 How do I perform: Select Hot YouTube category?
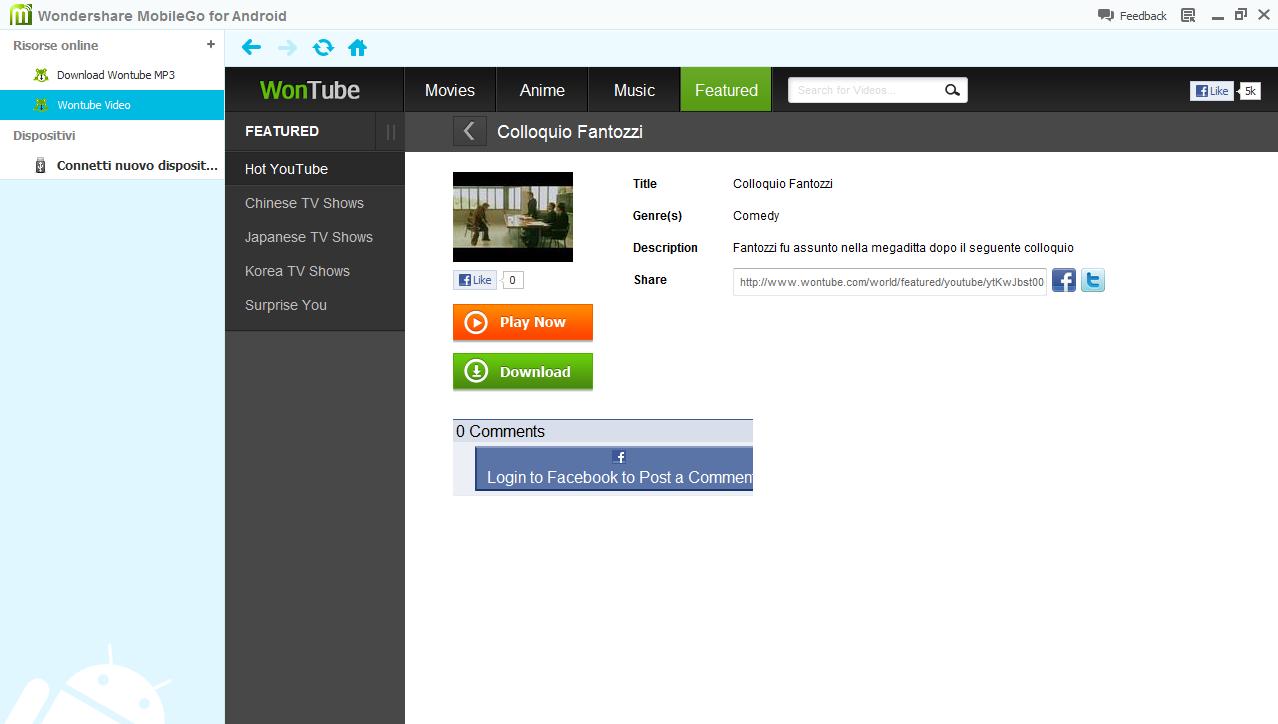[315, 169]
